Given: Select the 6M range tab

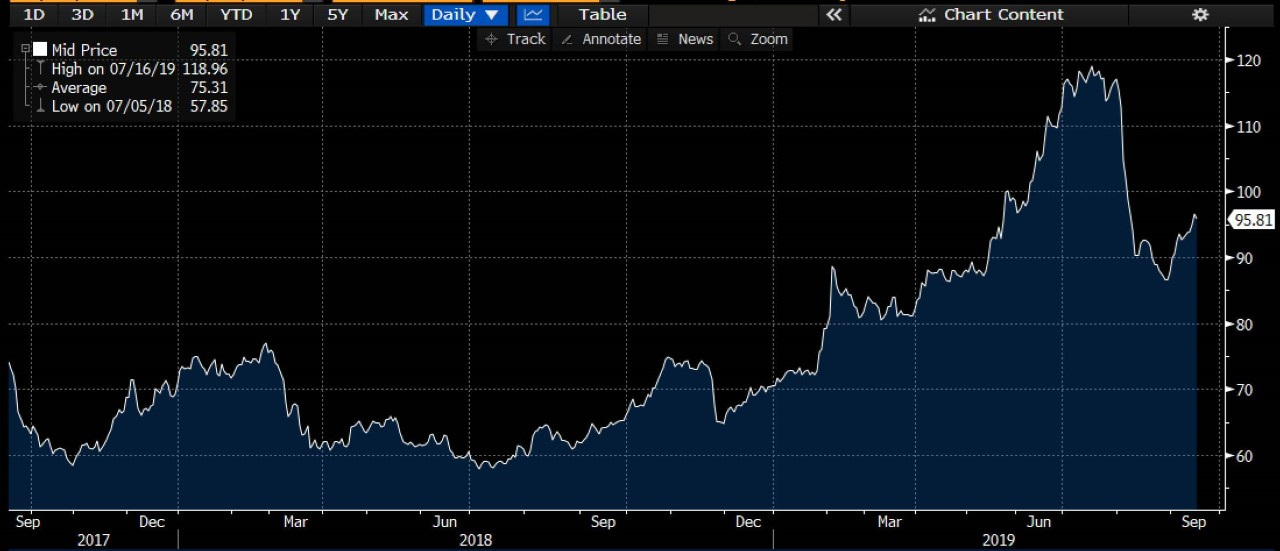Looking at the screenshot, I should click(x=182, y=15).
